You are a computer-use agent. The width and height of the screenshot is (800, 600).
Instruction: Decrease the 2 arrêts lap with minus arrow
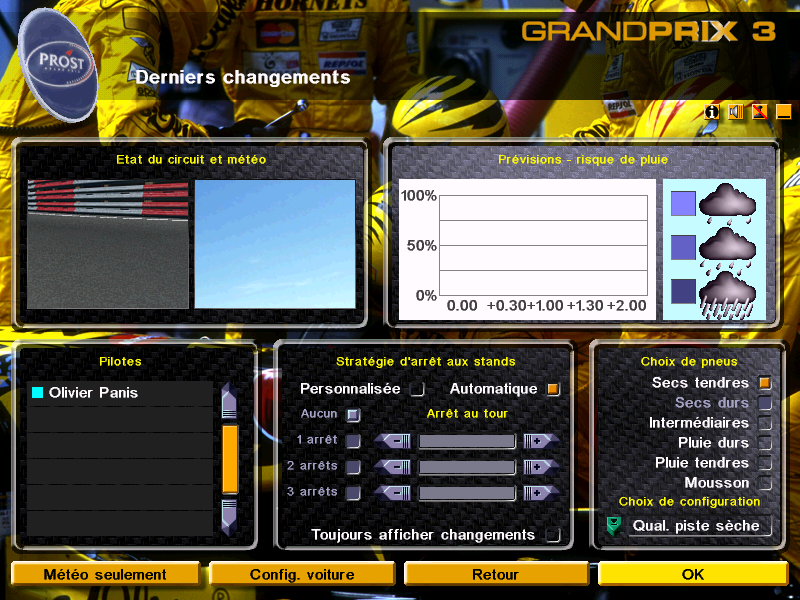tap(392, 466)
